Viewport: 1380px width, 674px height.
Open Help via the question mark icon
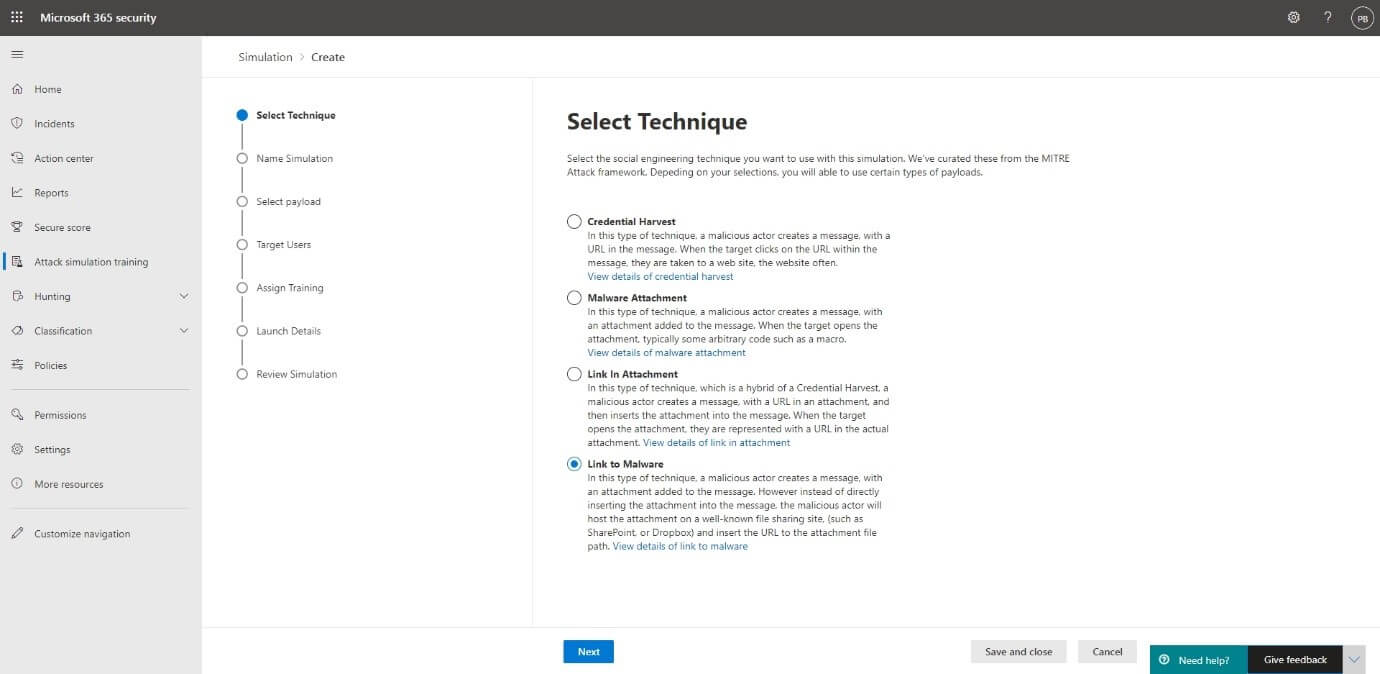tap(1328, 16)
